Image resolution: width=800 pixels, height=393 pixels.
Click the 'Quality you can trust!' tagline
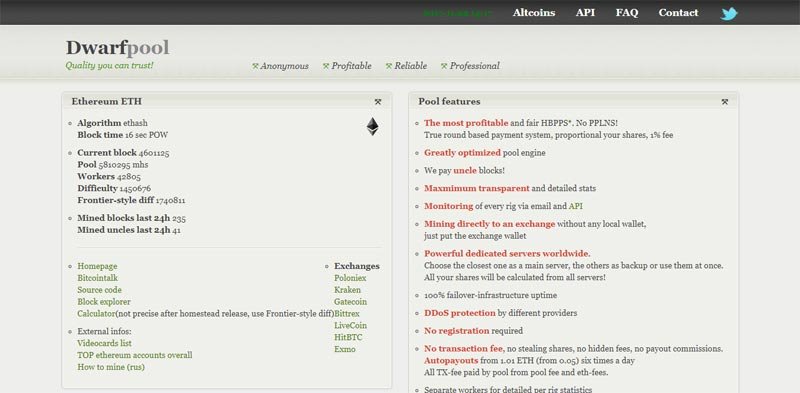(109, 65)
